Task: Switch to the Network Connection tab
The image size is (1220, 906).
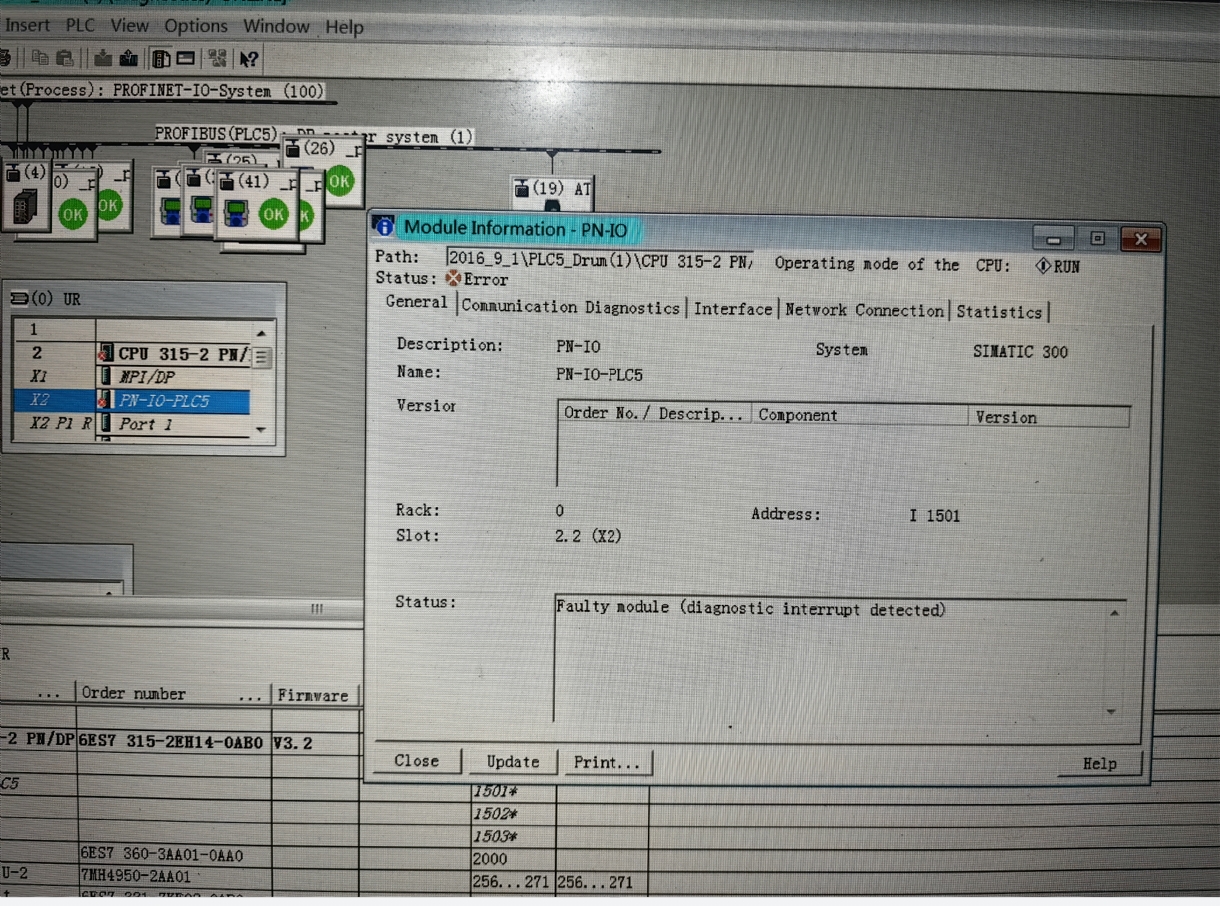Action: coord(865,311)
